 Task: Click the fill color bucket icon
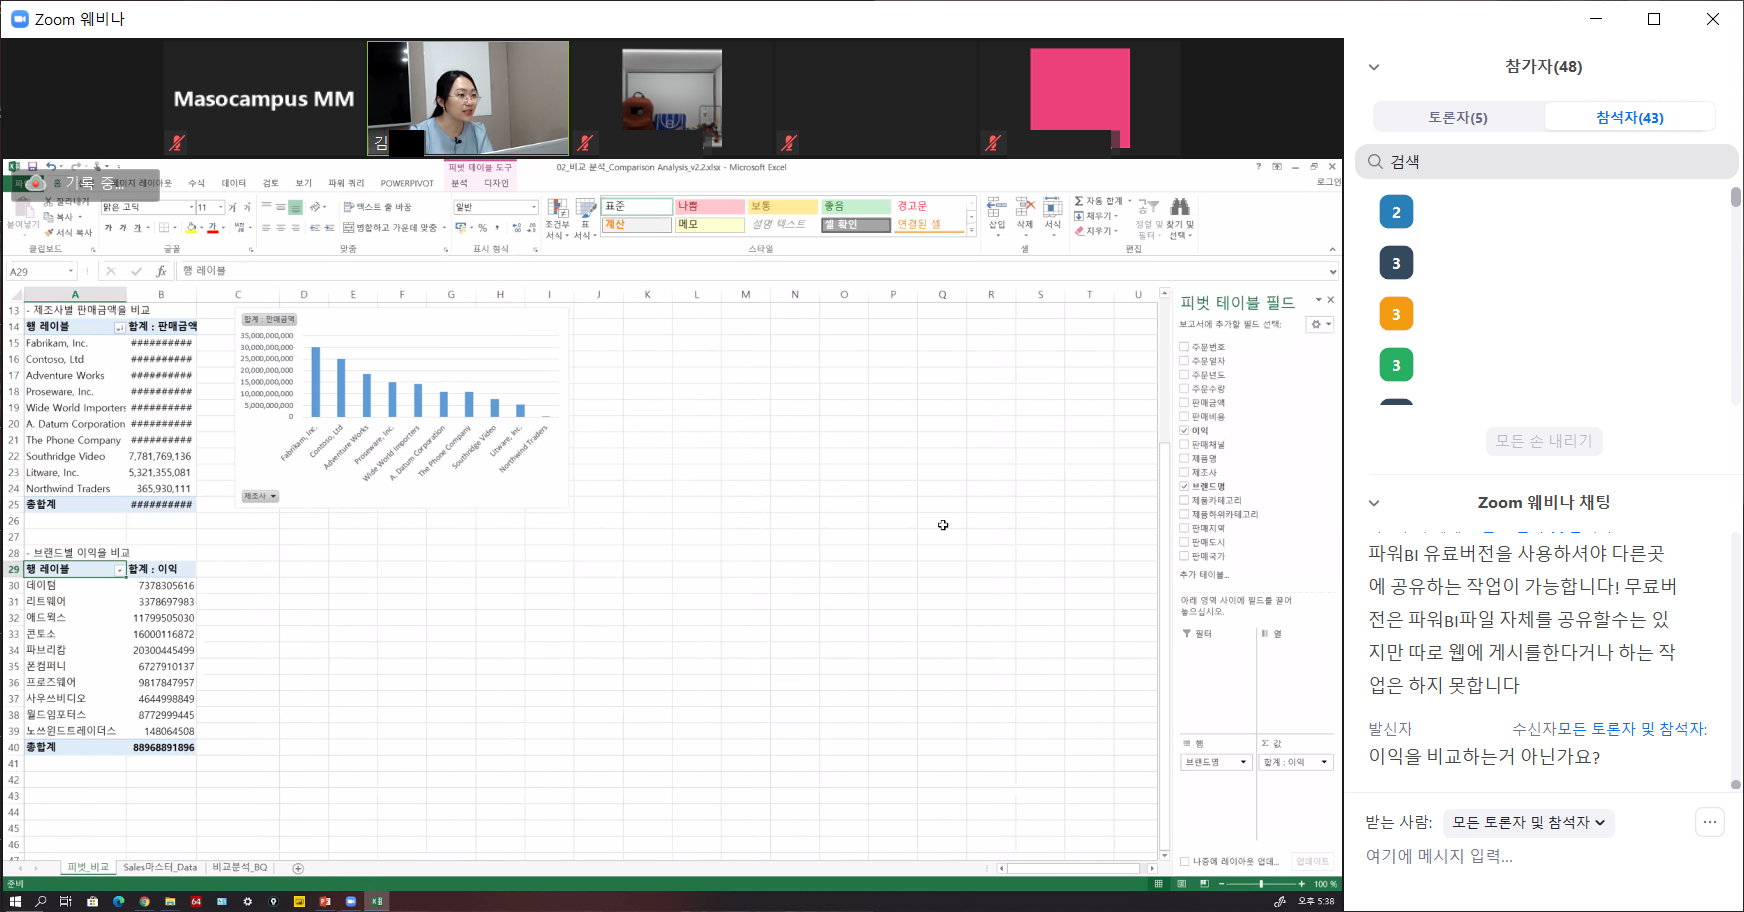pos(191,228)
